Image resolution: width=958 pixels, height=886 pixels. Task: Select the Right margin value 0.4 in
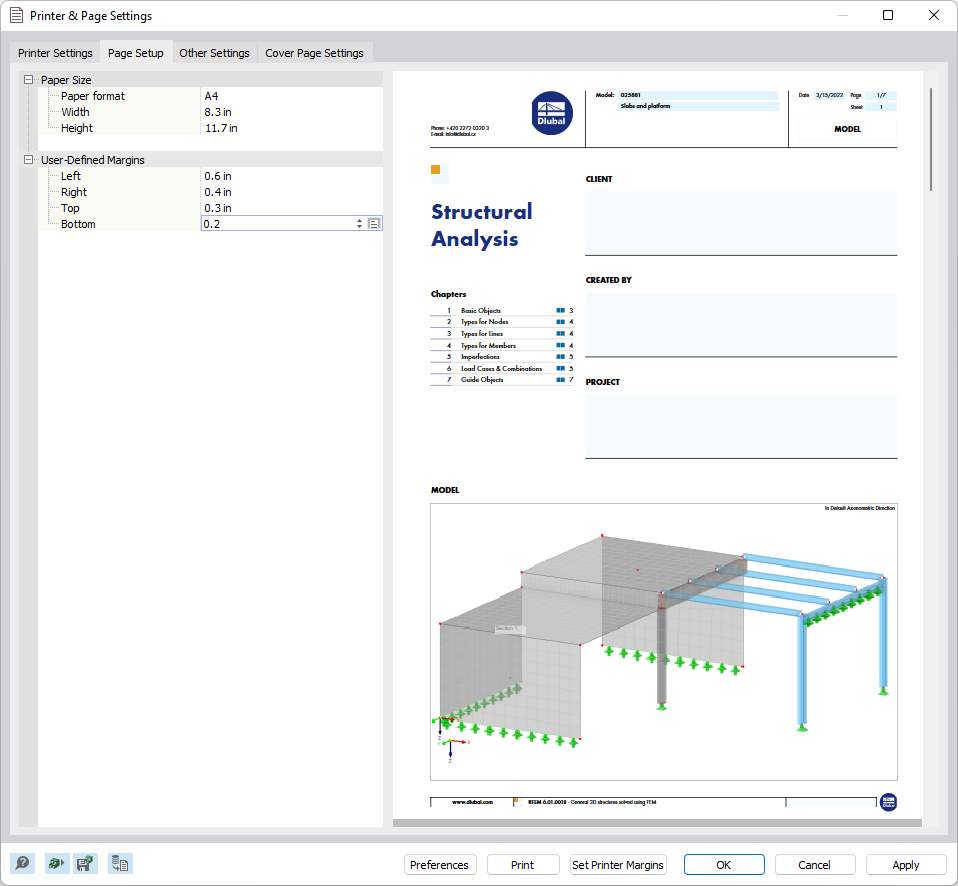[218, 192]
